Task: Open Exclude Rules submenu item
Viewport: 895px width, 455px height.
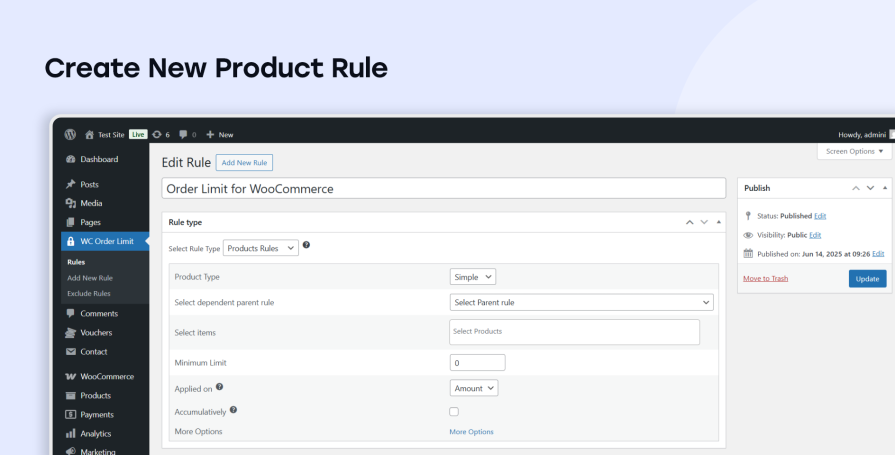Action: pos(89,293)
